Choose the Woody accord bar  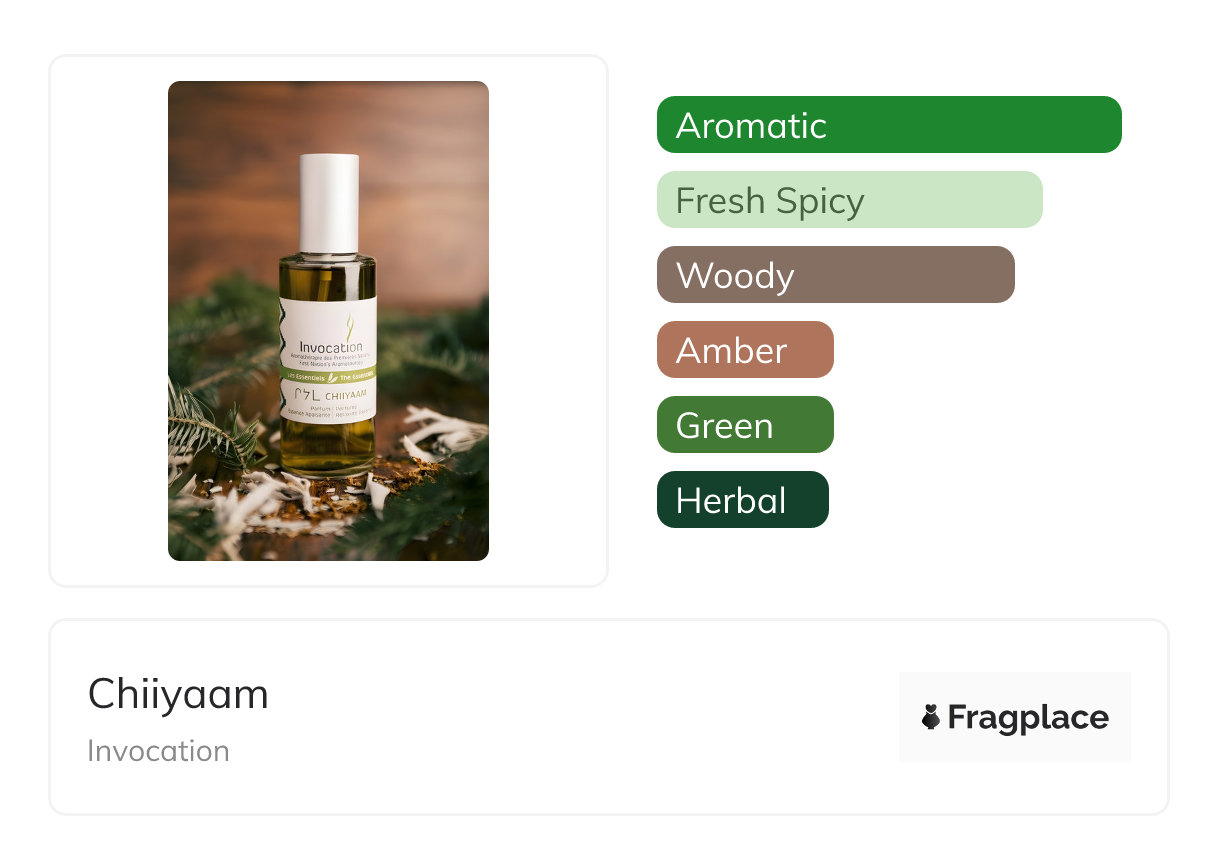(x=836, y=275)
